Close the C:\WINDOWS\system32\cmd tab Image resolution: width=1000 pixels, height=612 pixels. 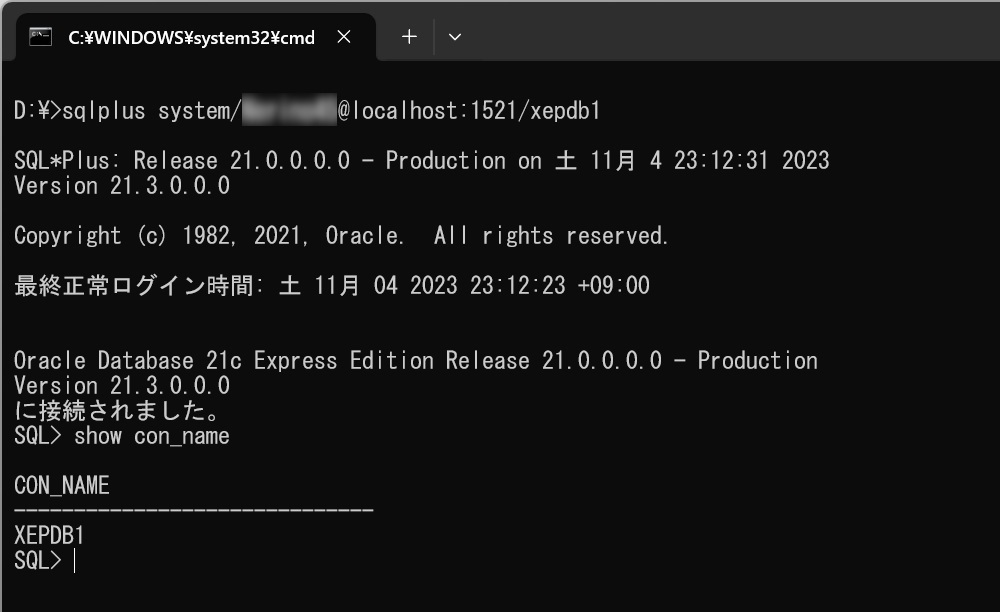point(343,36)
